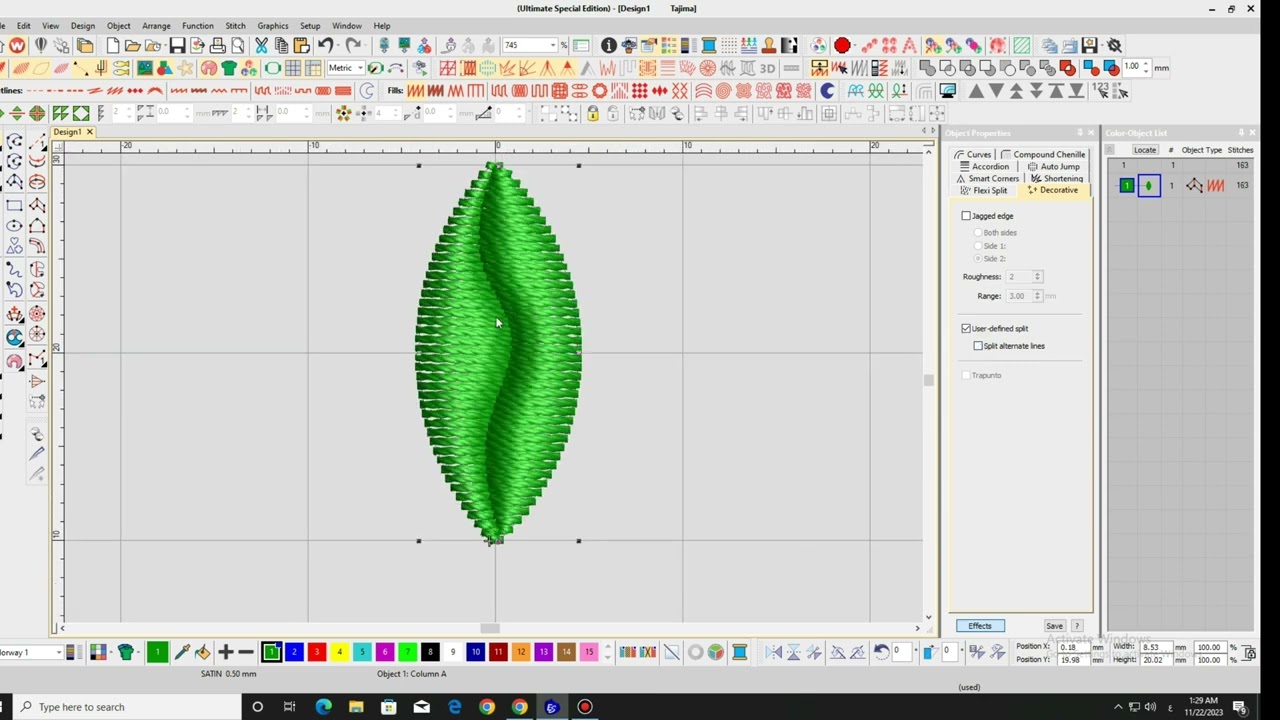
Task: Click the Locate button in Color-Object List
Action: click(x=1145, y=150)
